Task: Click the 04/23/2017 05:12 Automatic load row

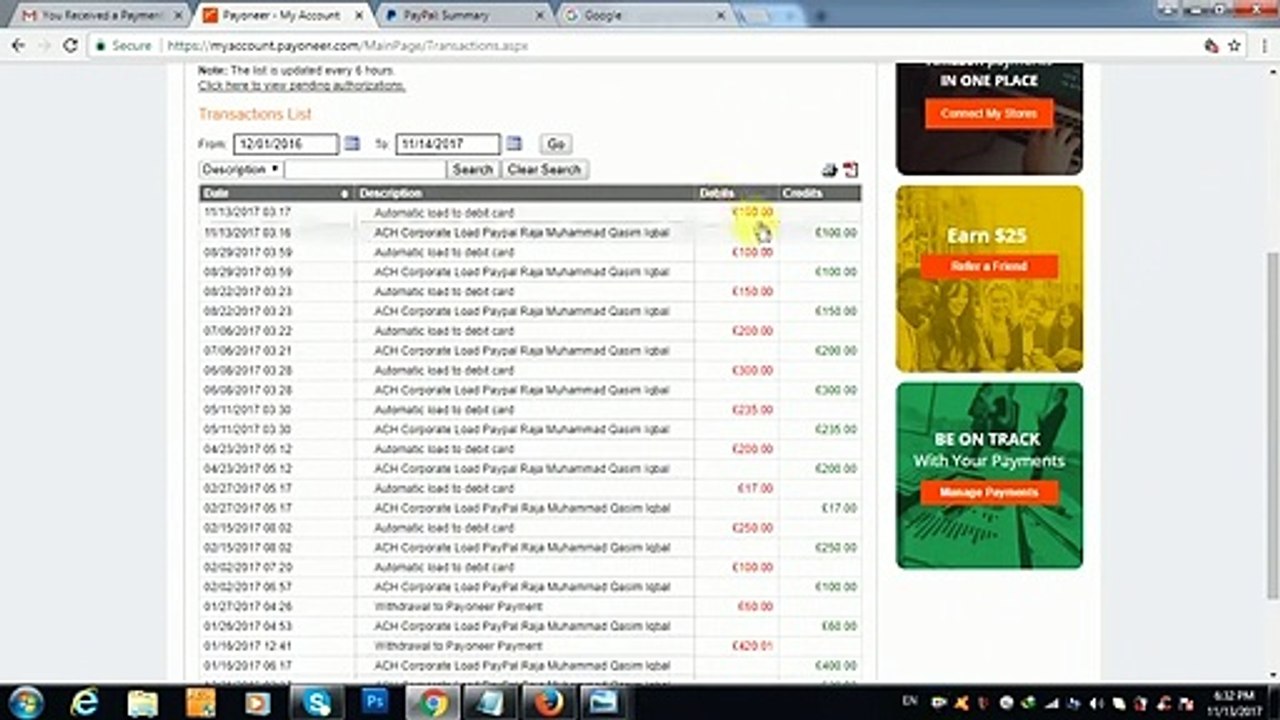Action: pyautogui.click(x=530, y=449)
